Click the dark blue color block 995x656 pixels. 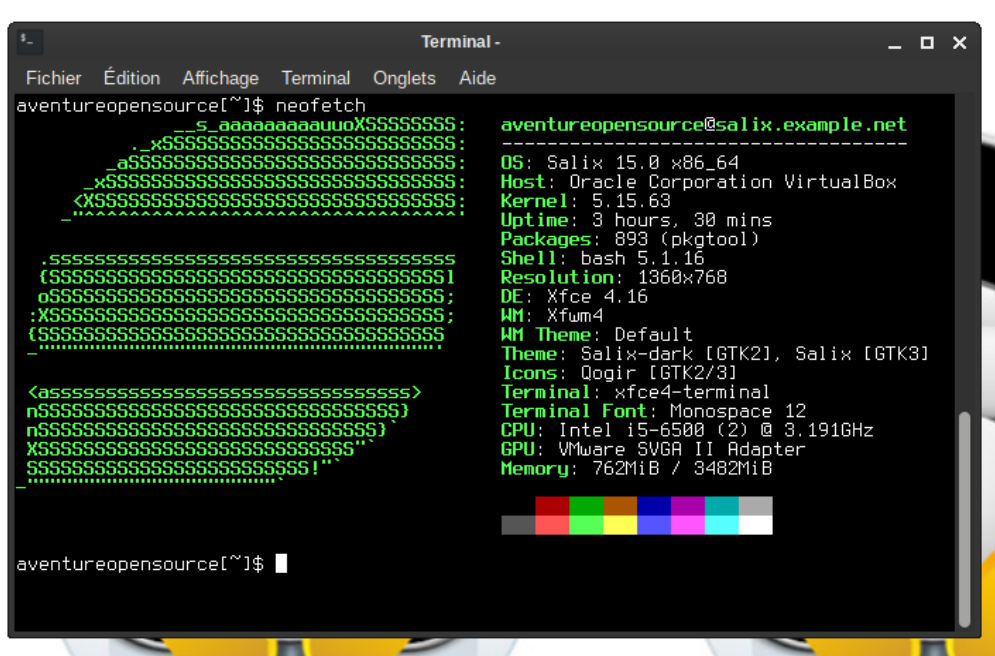tap(654, 506)
